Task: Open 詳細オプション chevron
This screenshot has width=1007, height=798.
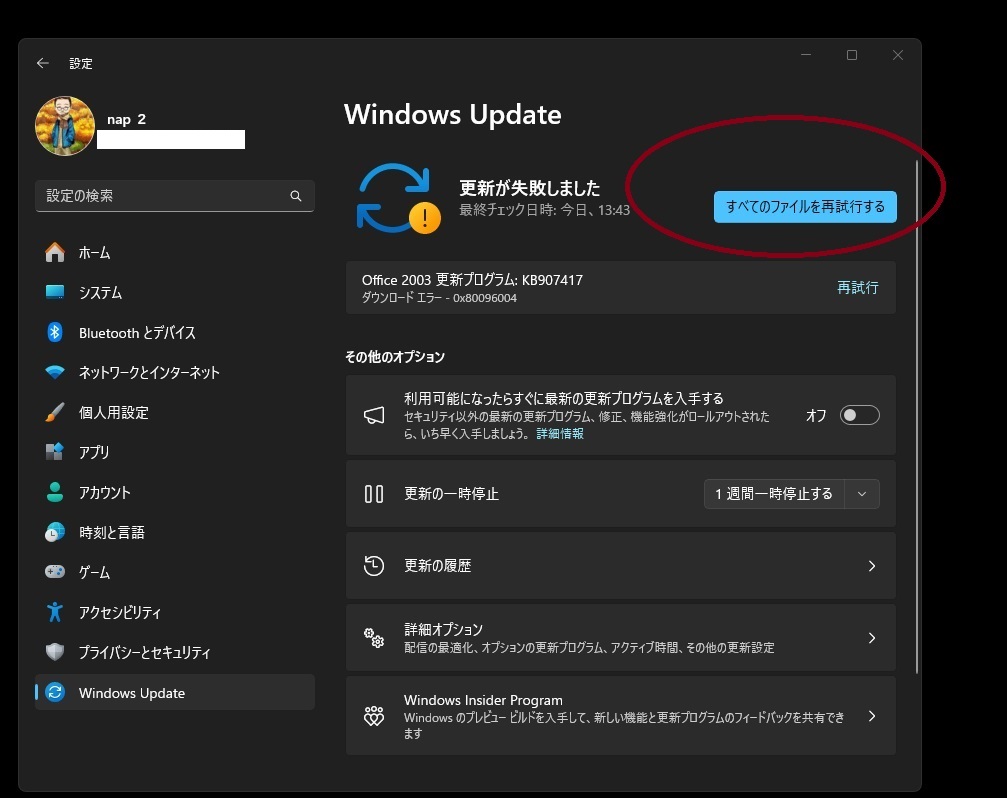Action: pyautogui.click(x=871, y=638)
